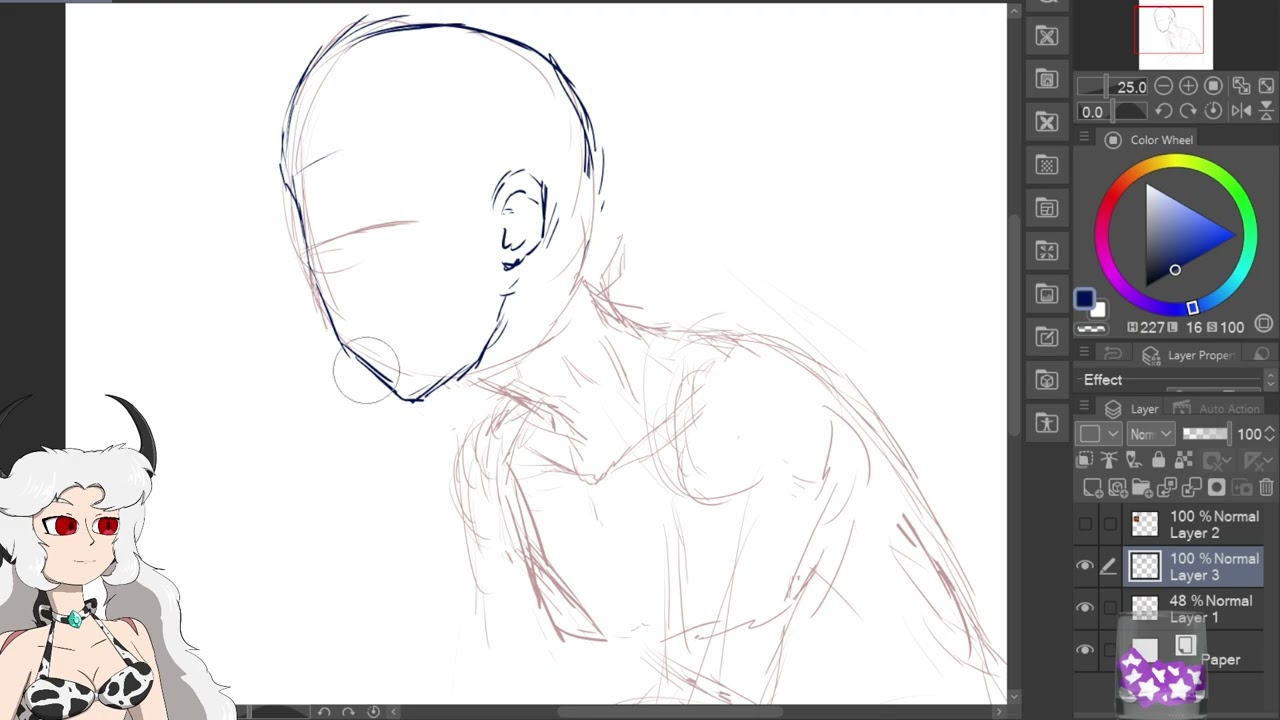Hide Layer 3 eye icon
Viewport: 1280px width, 720px height.
(x=1085, y=566)
